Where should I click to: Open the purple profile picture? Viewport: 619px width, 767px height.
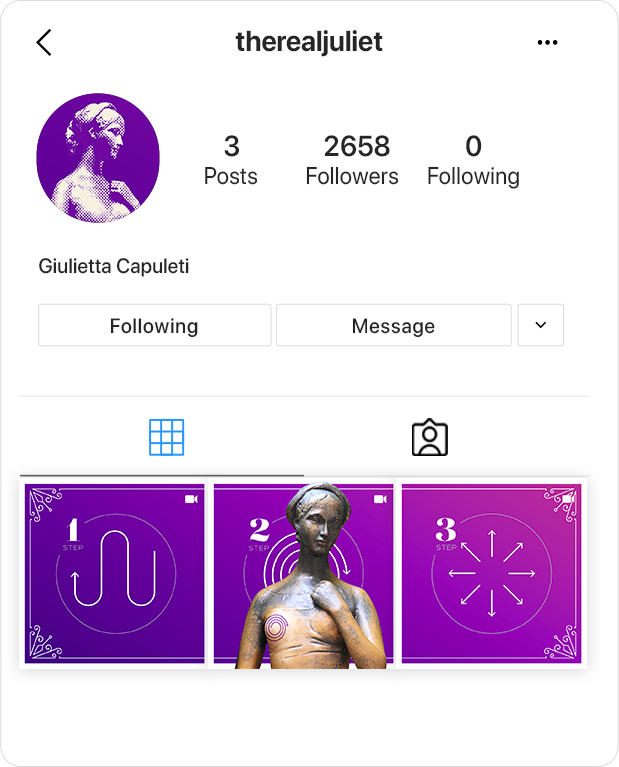pyautogui.click(x=98, y=158)
